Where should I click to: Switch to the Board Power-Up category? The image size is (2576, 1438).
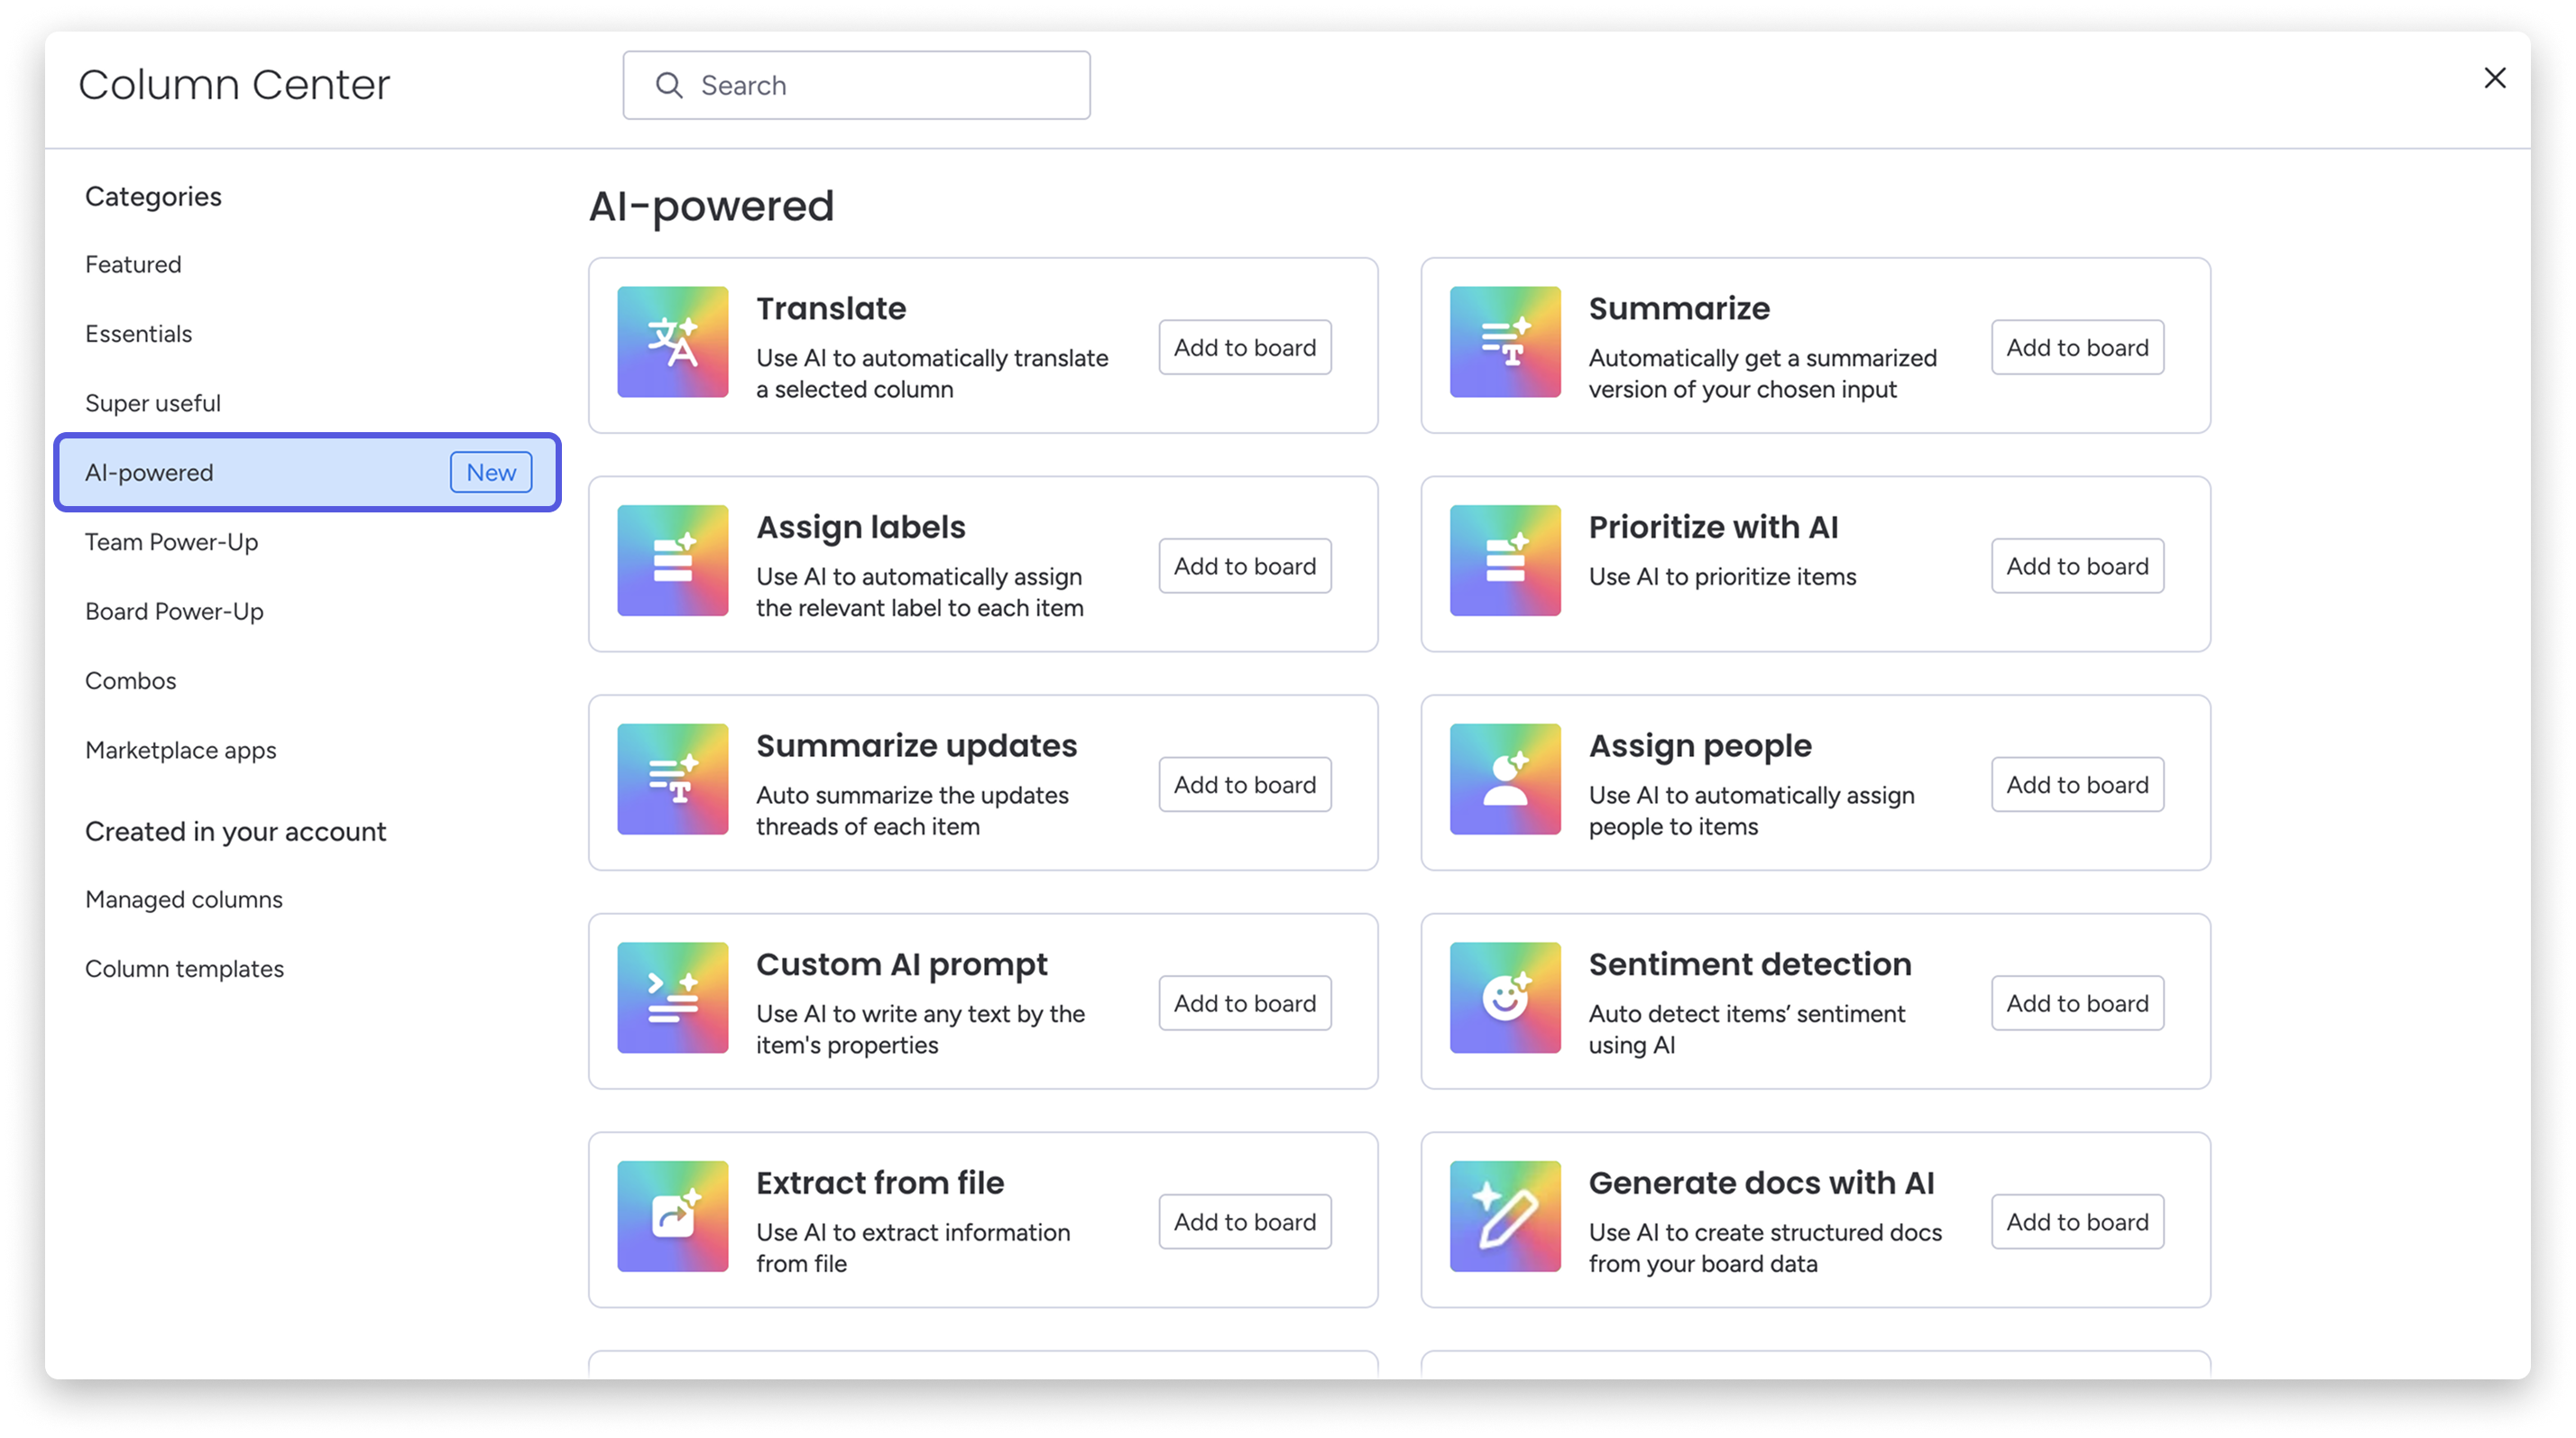point(174,611)
